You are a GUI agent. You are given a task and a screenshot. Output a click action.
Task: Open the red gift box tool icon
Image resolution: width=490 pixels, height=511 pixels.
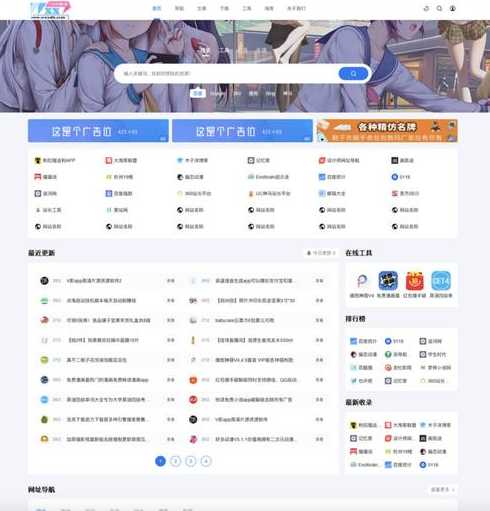pos(415,281)
